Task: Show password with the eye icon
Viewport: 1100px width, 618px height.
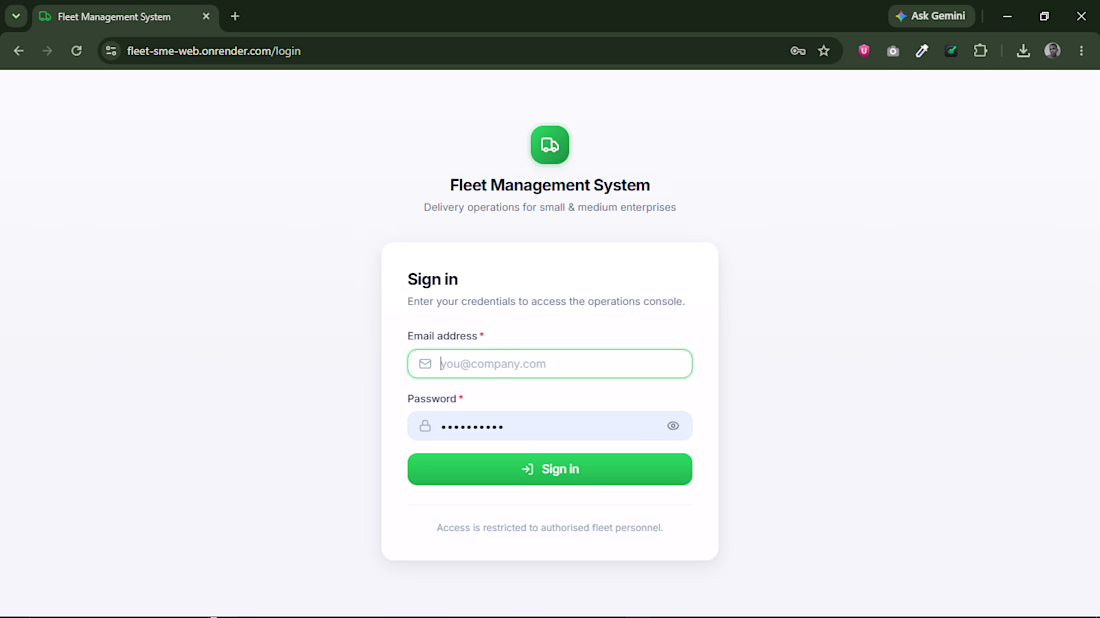Action: point(673,426)
